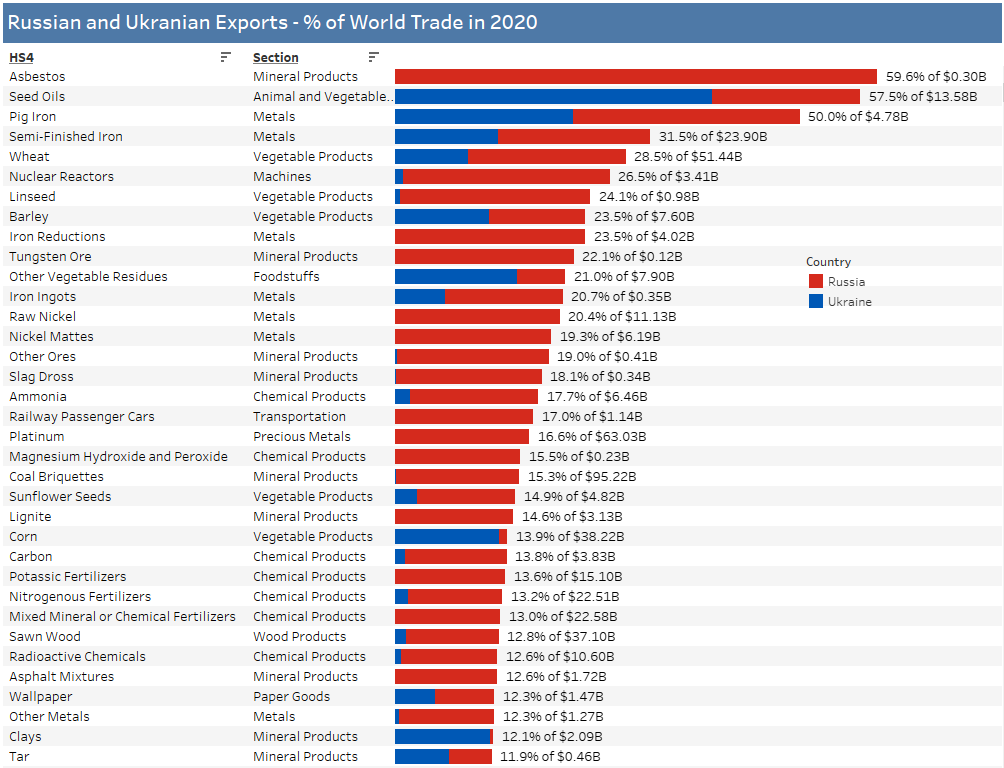
Task: Select the Wheat row label
Action: tap(29, 156)
